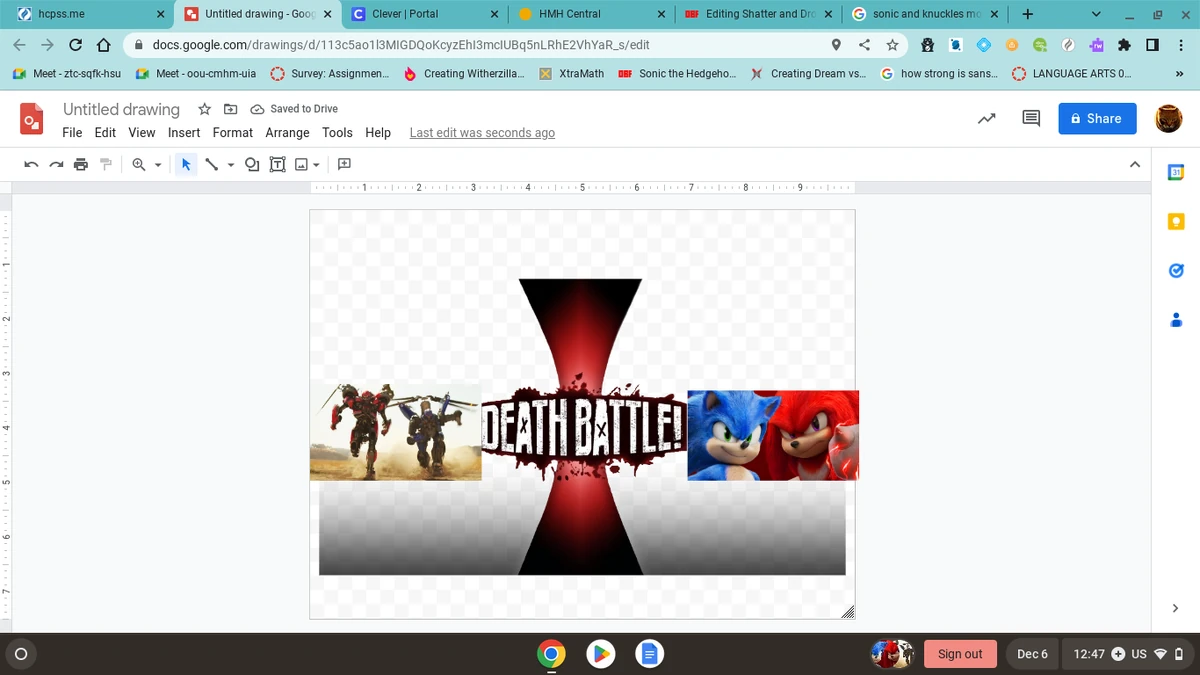Click the Last edit was seconds ago link
Viewport: 1200px width, 675px height.
pos(482,132)
